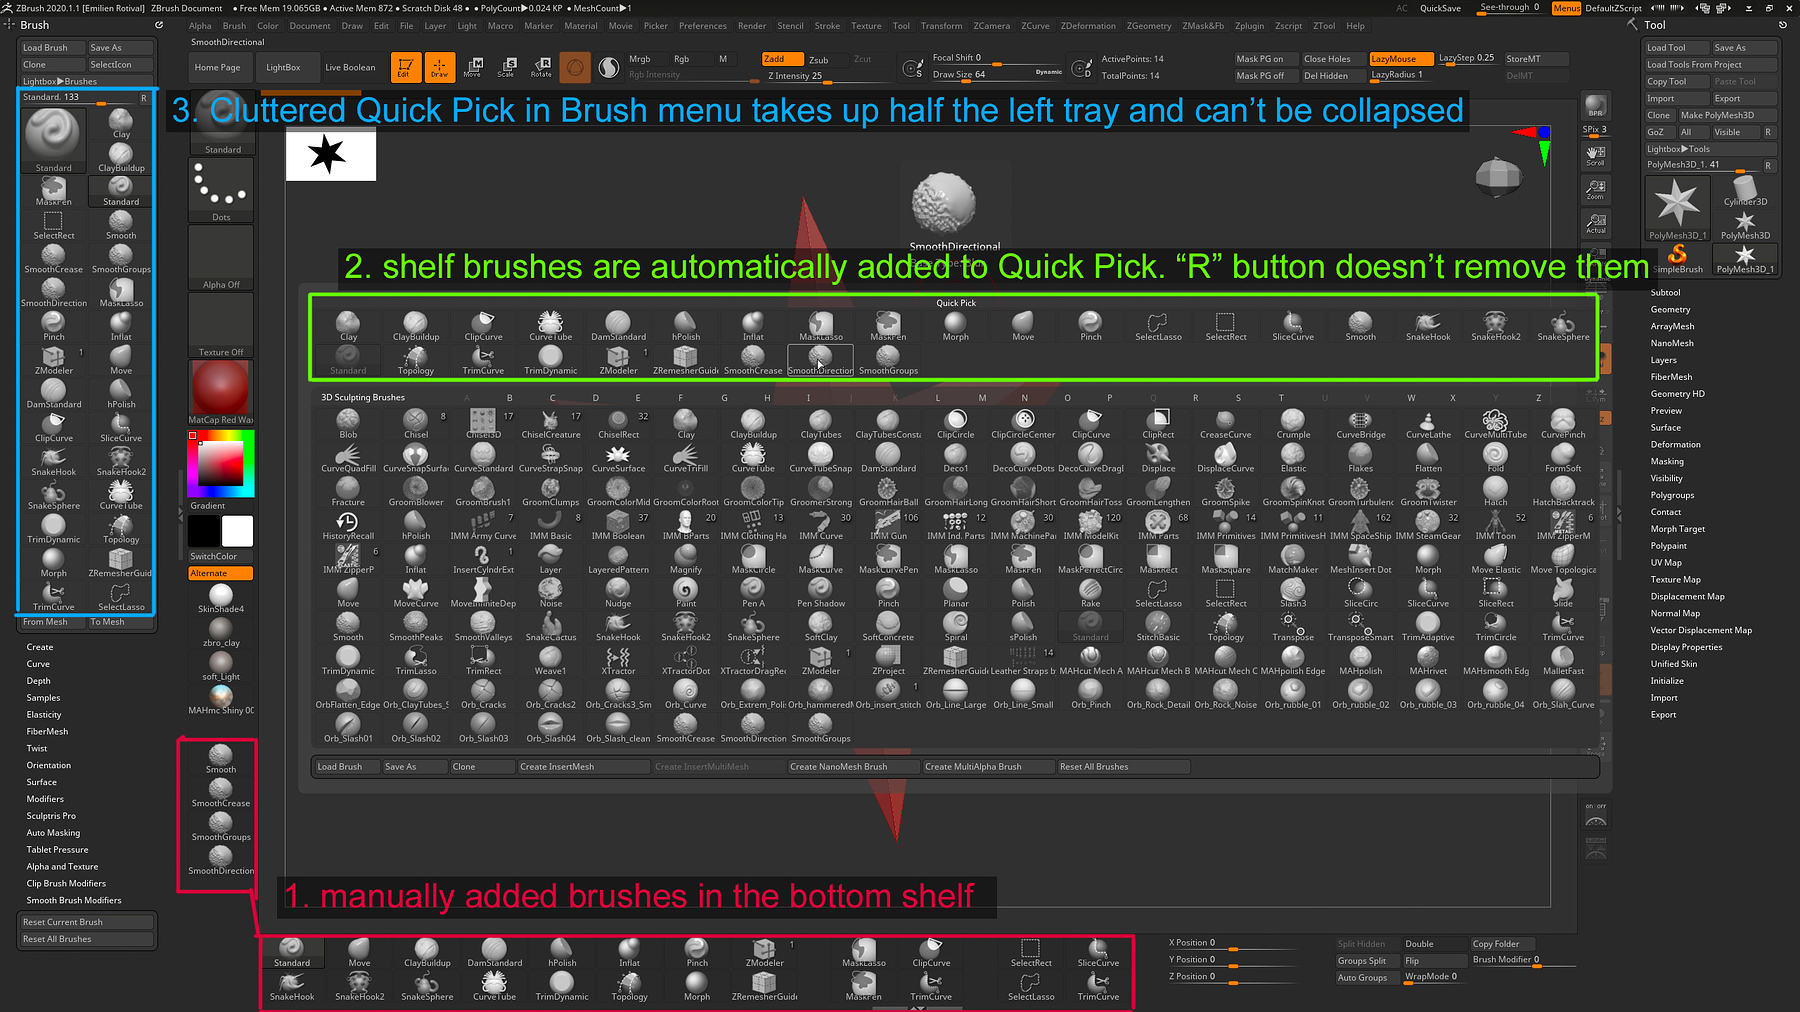Expand the Masking section in Tool palette
Viewport: 1800px width, 1012px height.
point(1667,461)
